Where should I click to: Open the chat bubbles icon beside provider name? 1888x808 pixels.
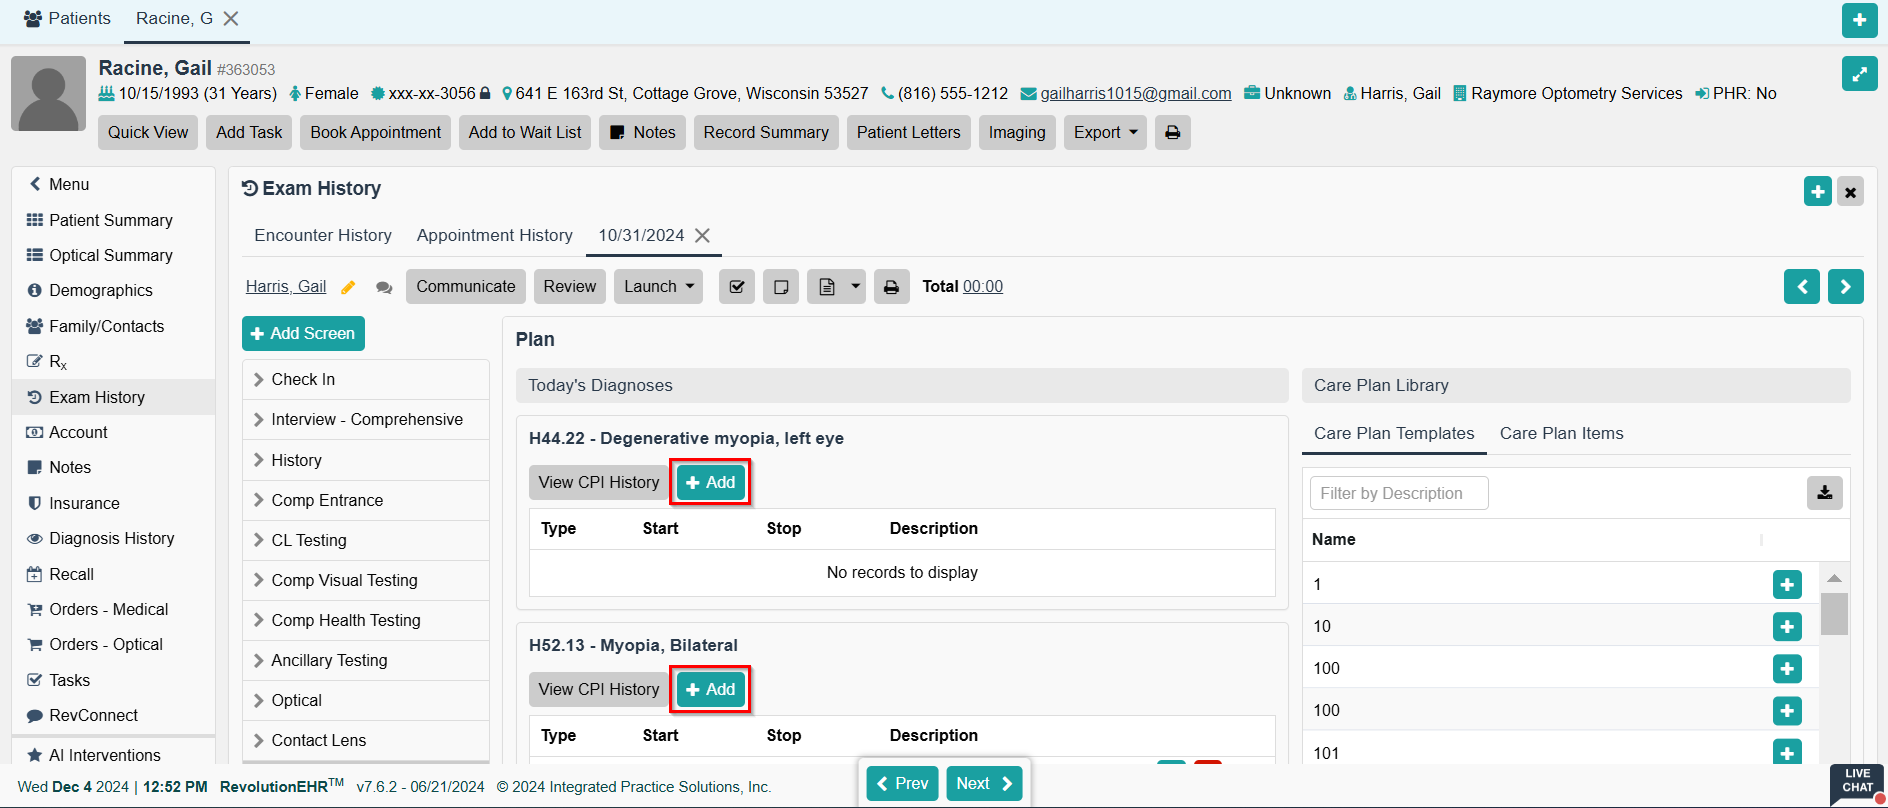click(384, 287)
